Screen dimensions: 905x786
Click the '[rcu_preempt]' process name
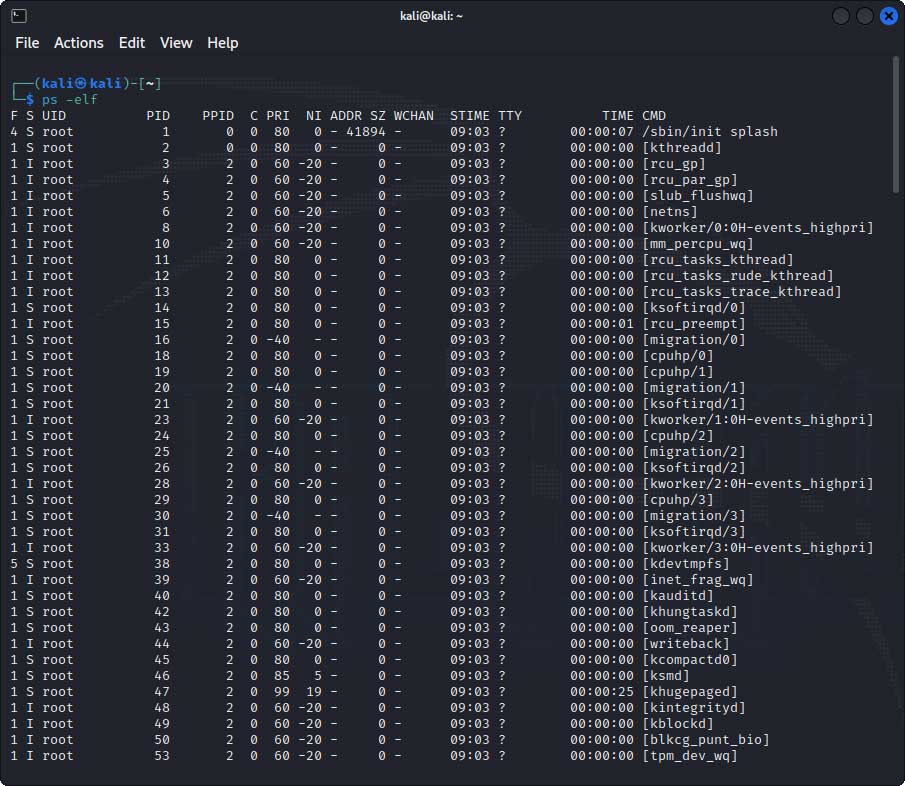pyautogui.click(x=694, y=324)
